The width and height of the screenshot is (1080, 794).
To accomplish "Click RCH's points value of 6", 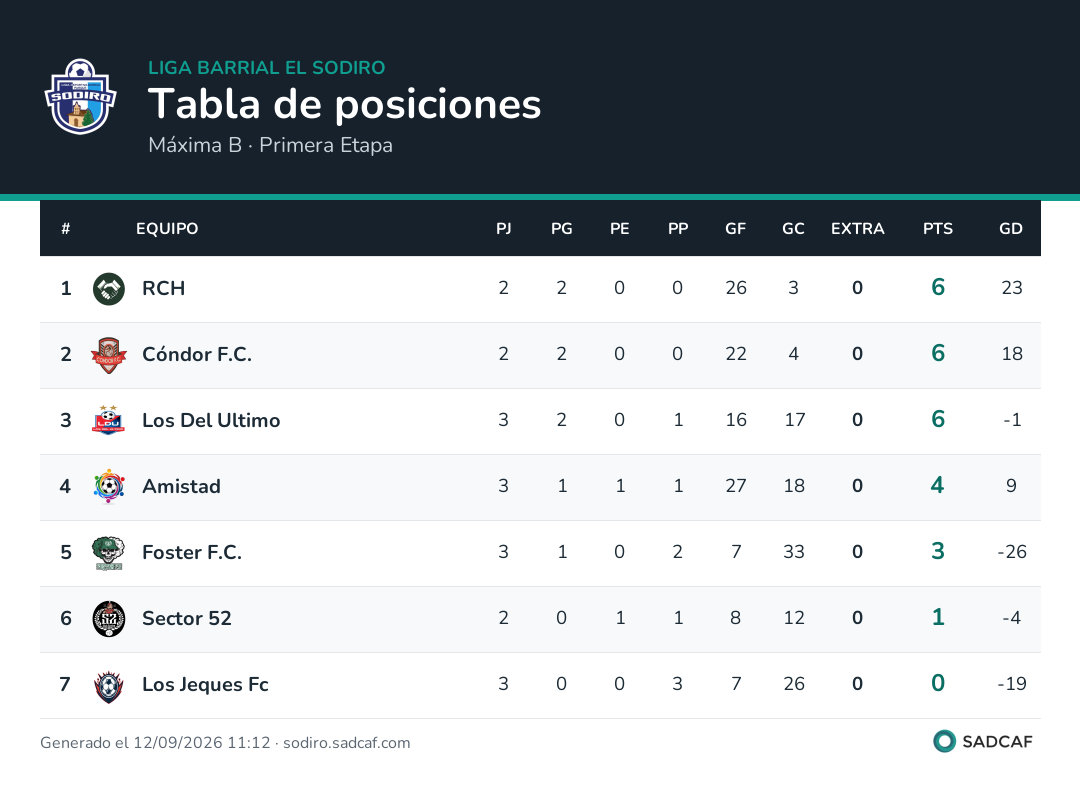I will click(x=937, y=287).
